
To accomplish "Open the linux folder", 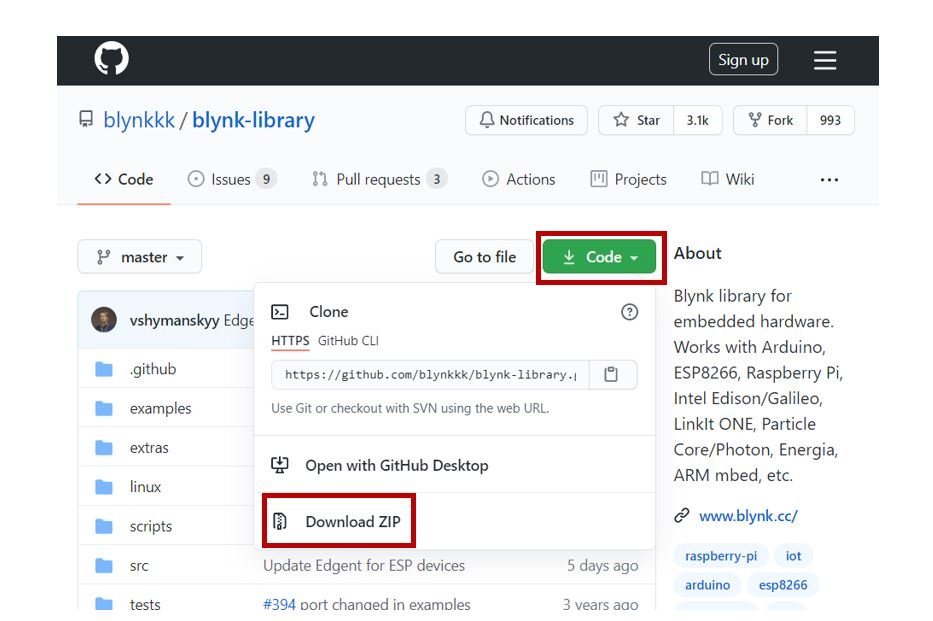I will pyautogui.click(x=145, y=487).
